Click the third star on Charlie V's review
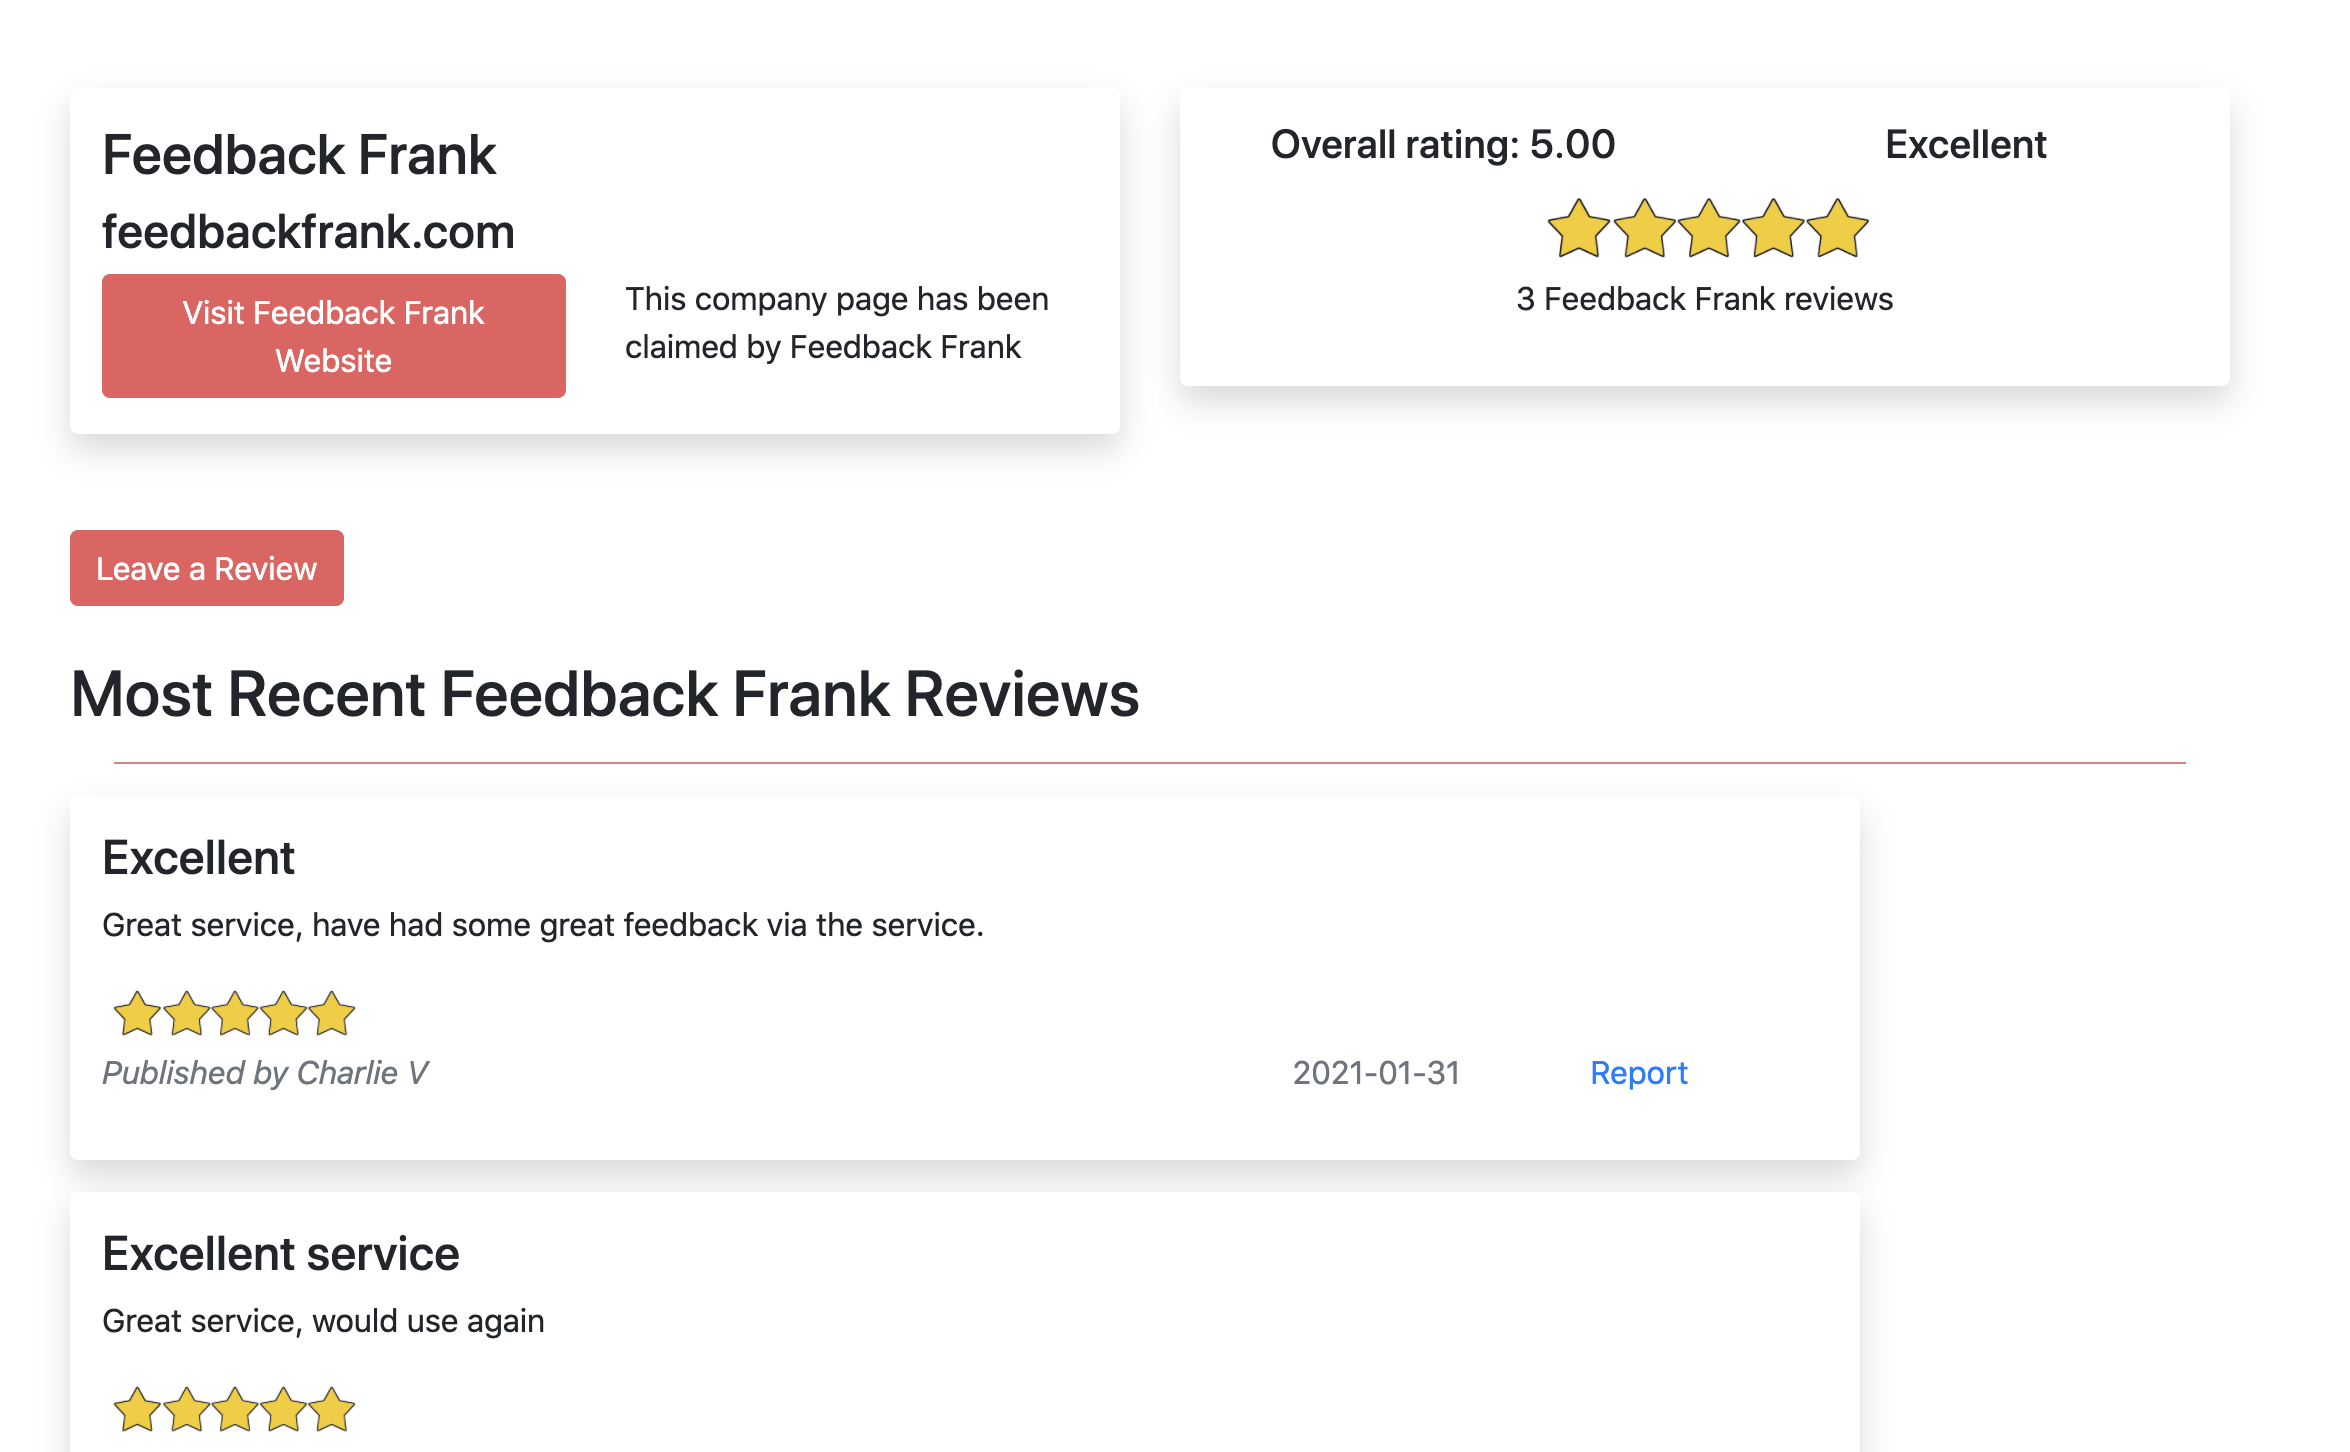Image resolution: width=2350 pixels, height=1452 pixels. [233, 1014]
